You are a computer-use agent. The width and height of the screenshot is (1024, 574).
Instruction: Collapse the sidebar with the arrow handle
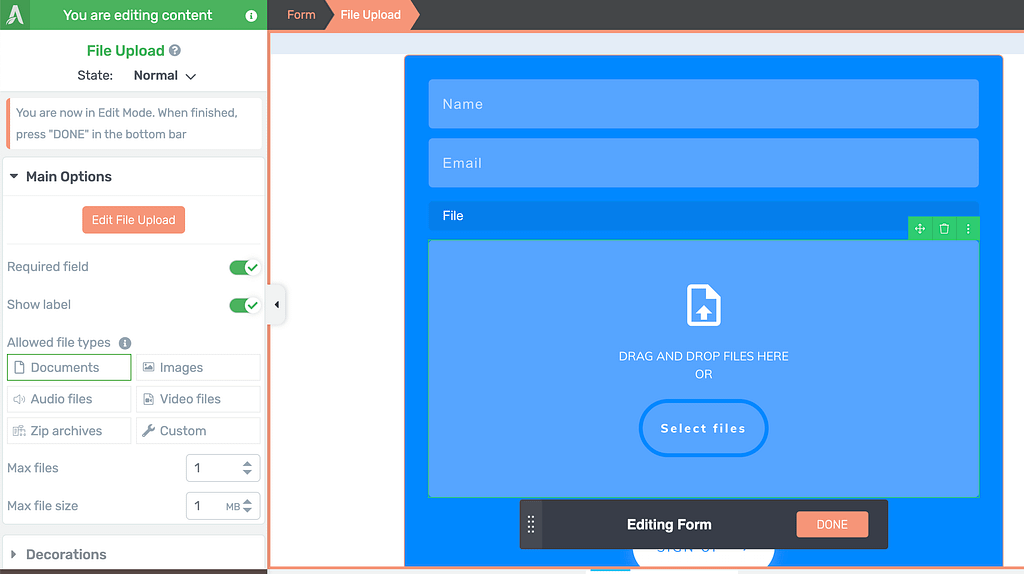coord(277,304)
